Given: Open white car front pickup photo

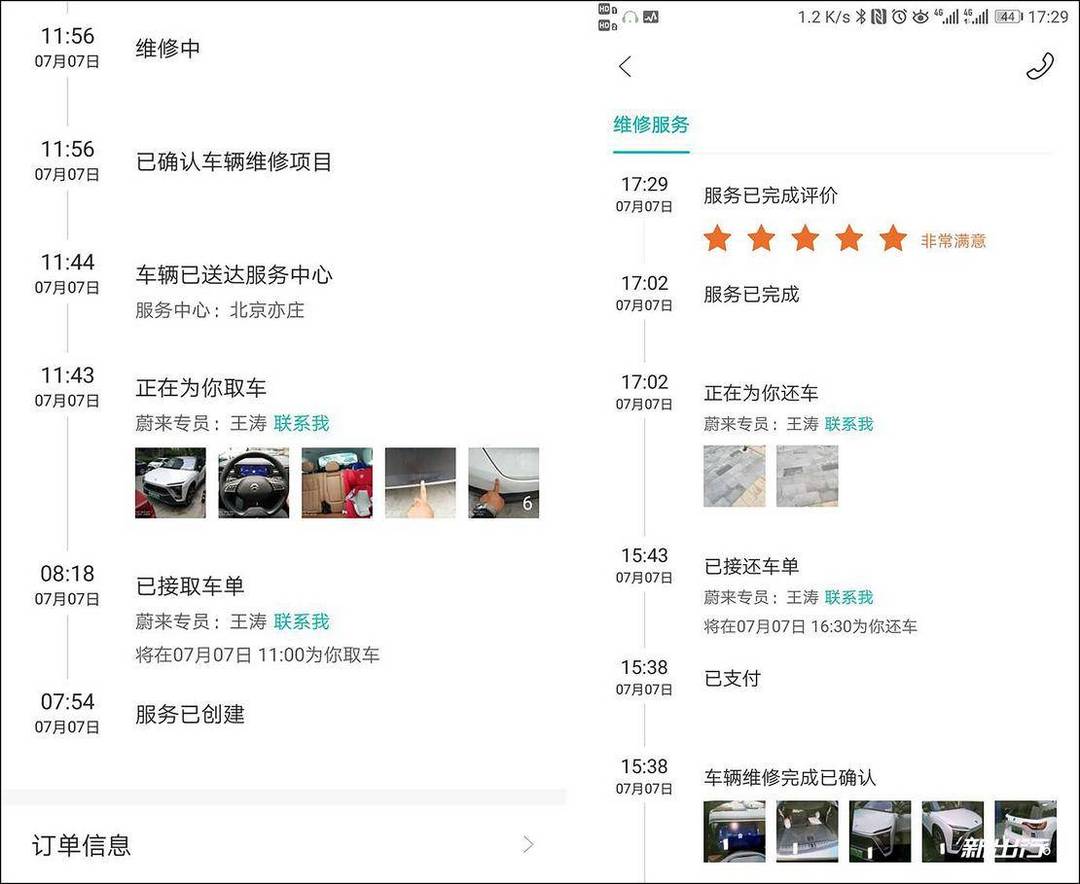Looking at the screenshot, I should pos(170,482).
